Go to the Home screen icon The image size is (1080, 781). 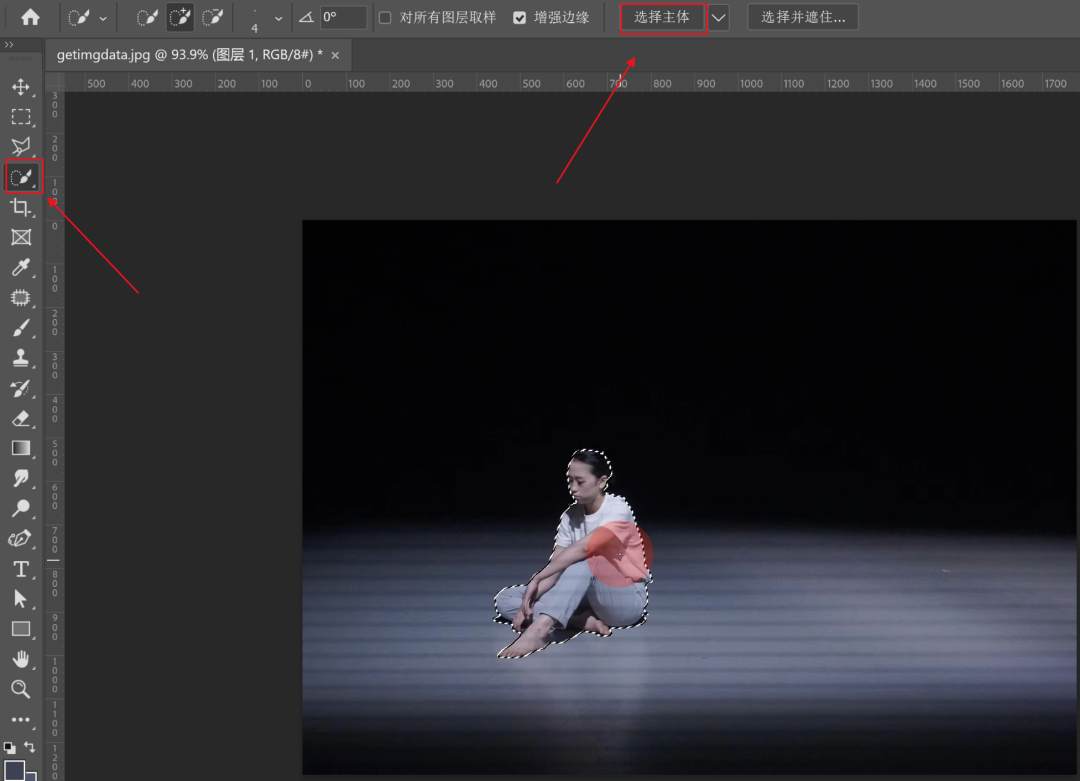pos(30,17)
